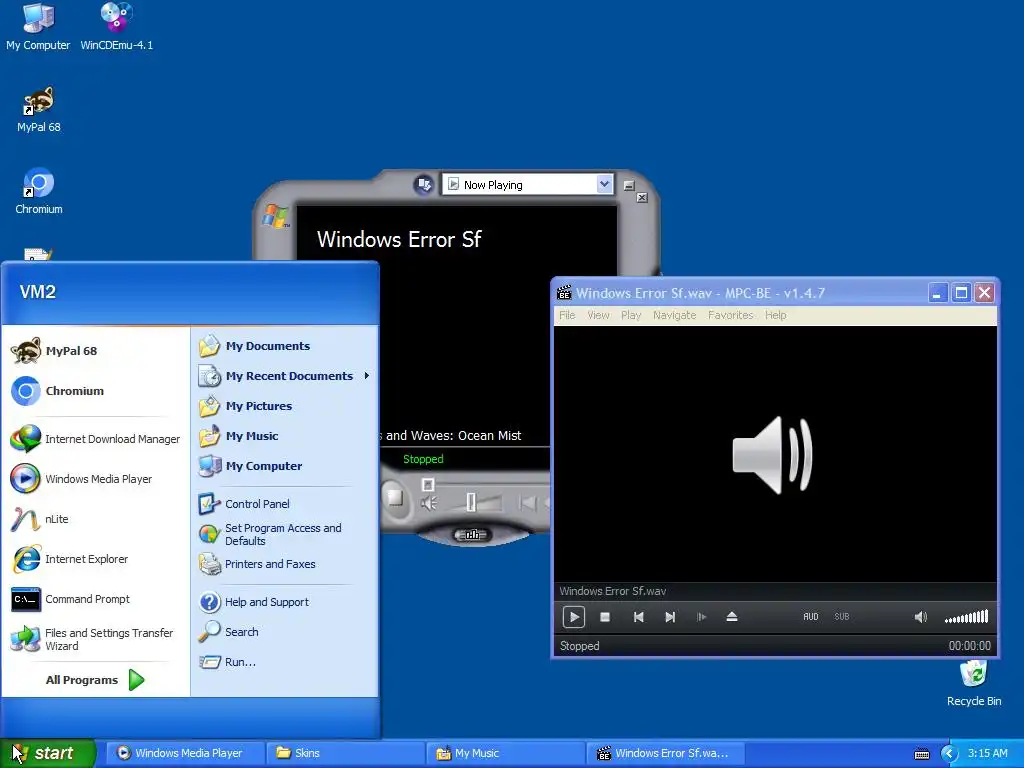The height and width of the screenshot is (768, 1024).
Task: Click the Windows logo in Media Player skin
Action: tap(275, 216)
